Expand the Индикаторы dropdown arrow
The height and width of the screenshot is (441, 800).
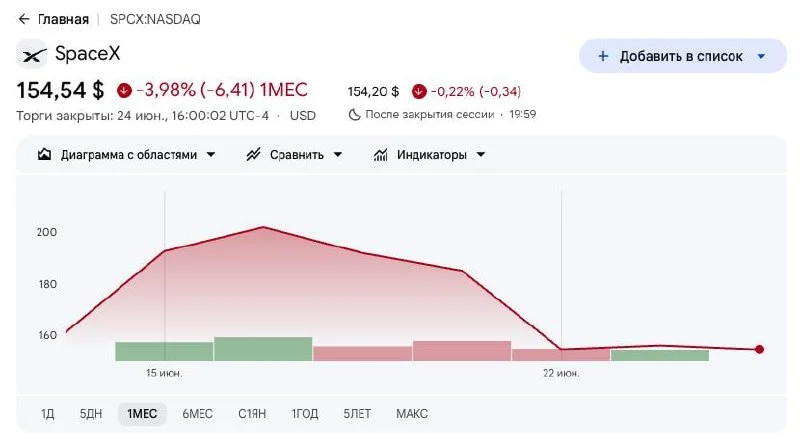pyautogui.click(x=481, y=155)
